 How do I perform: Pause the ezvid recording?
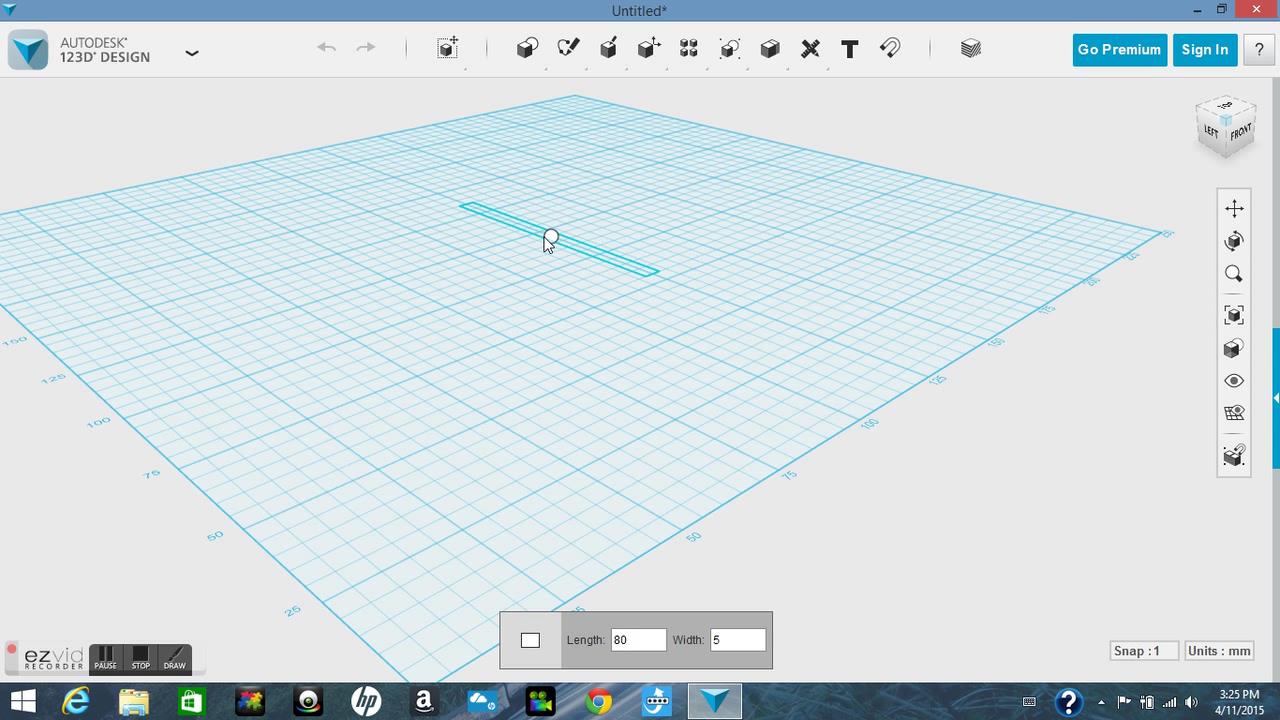coord(105,658)
